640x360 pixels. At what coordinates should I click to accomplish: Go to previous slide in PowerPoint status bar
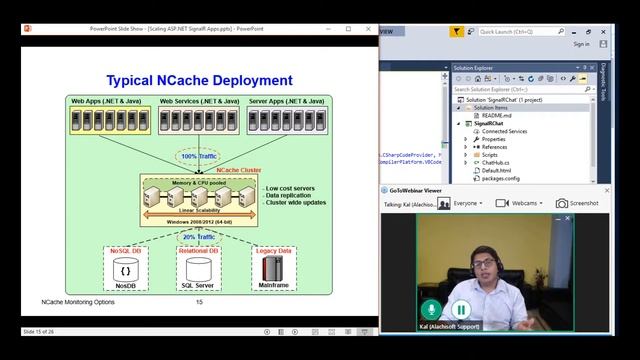(267, 332)
